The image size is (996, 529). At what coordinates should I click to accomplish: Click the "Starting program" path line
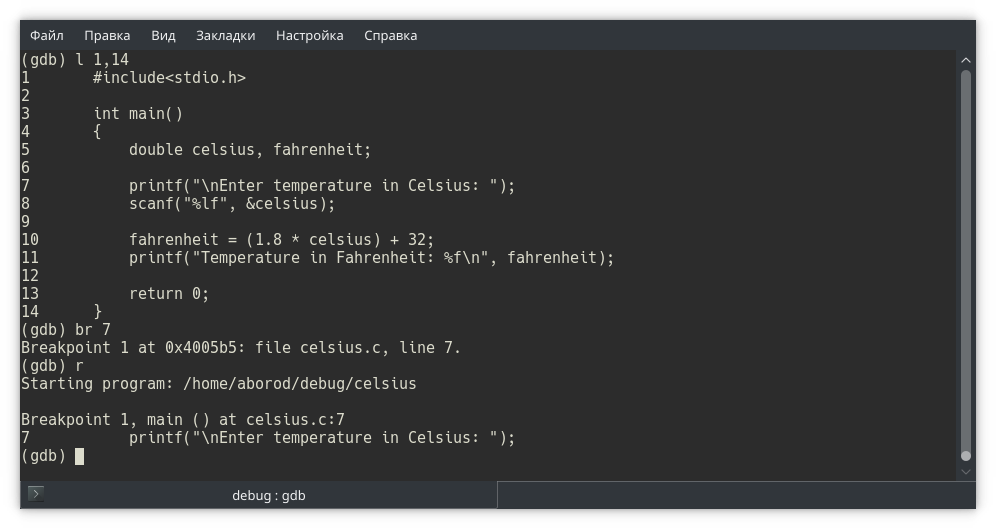[x=218, y=383]
